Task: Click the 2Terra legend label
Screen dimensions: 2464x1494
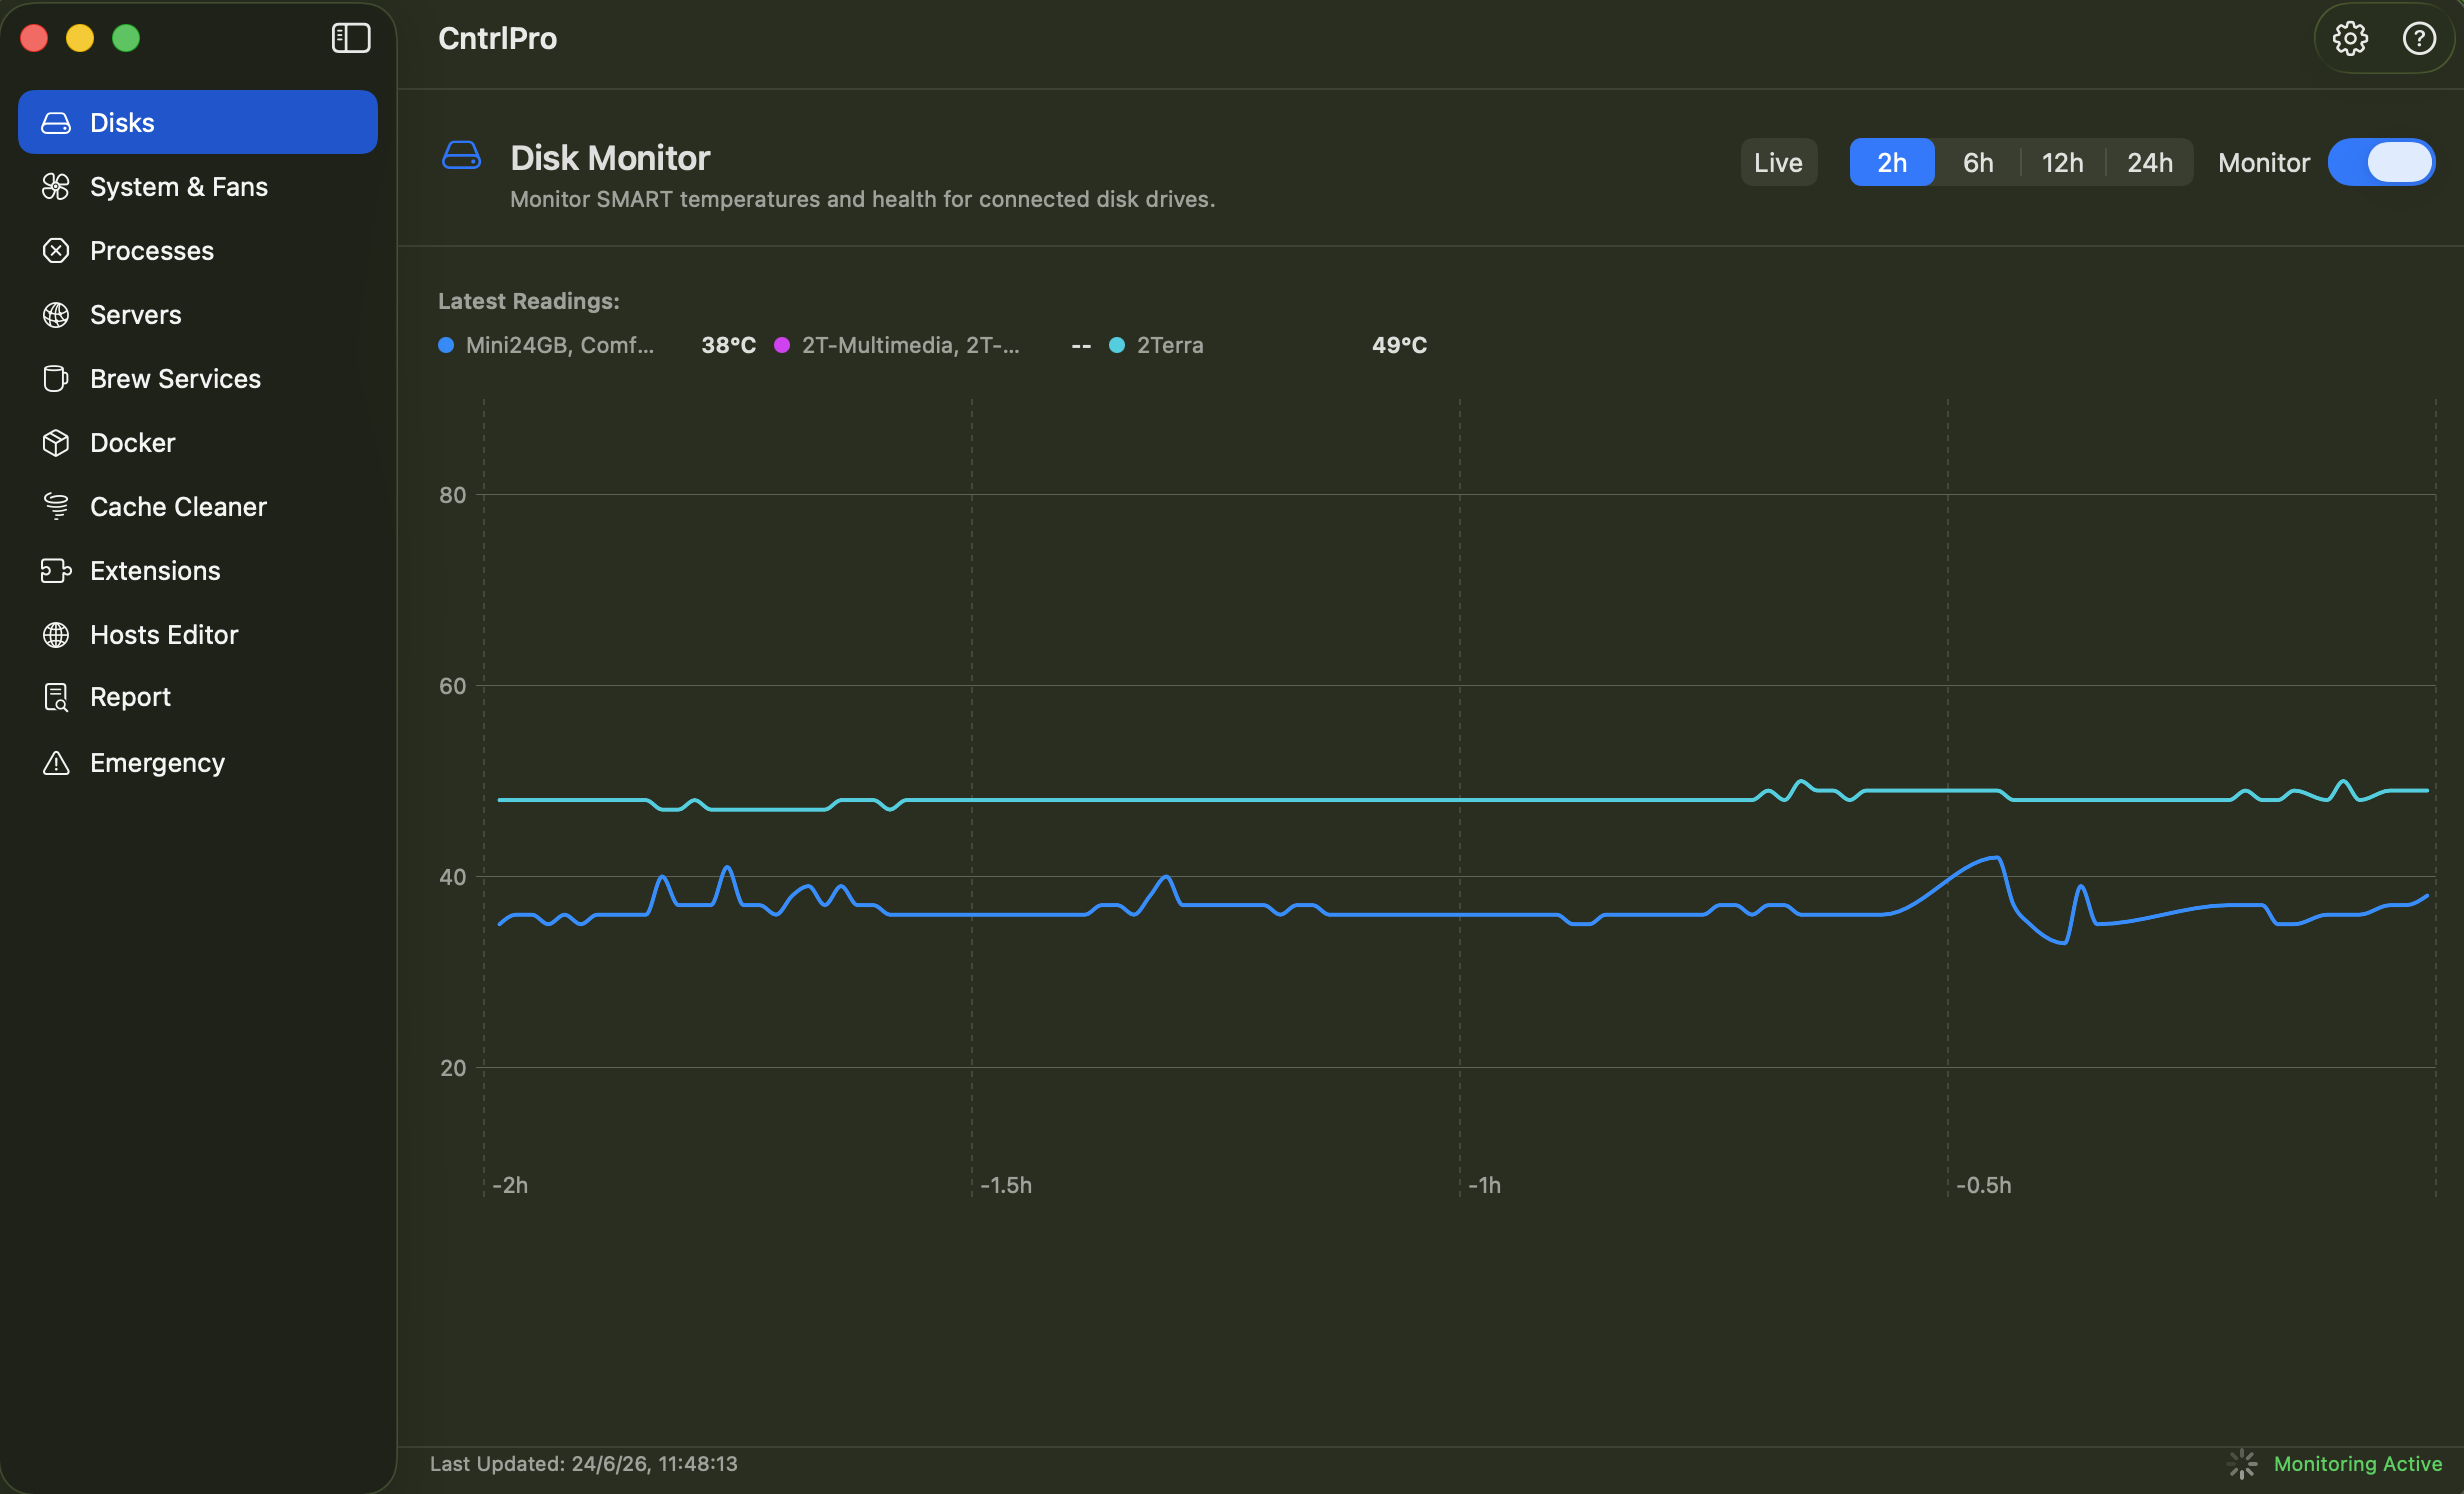Action: coord(1170,345)
